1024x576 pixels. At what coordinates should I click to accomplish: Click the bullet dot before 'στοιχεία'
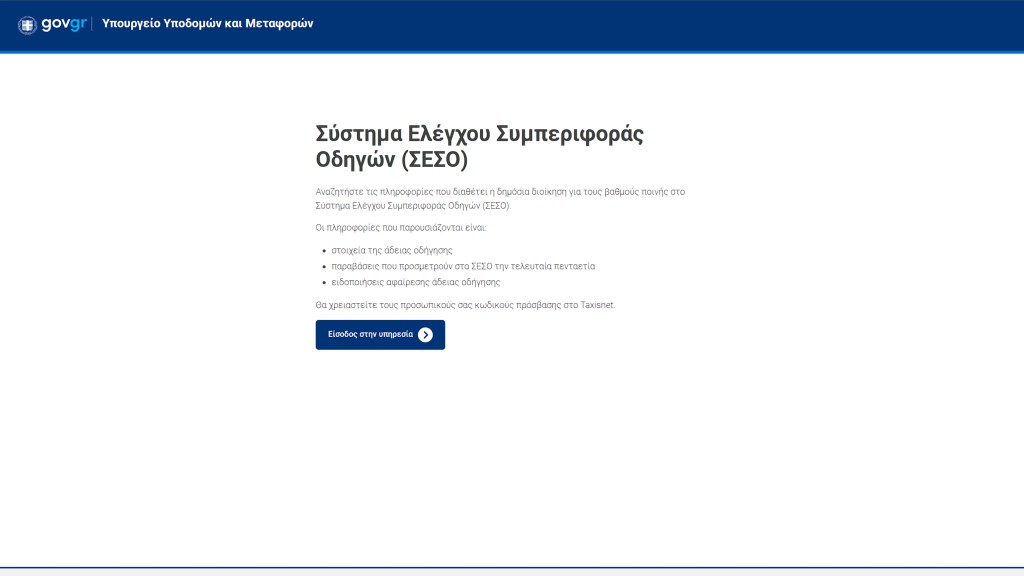[323, 250]
